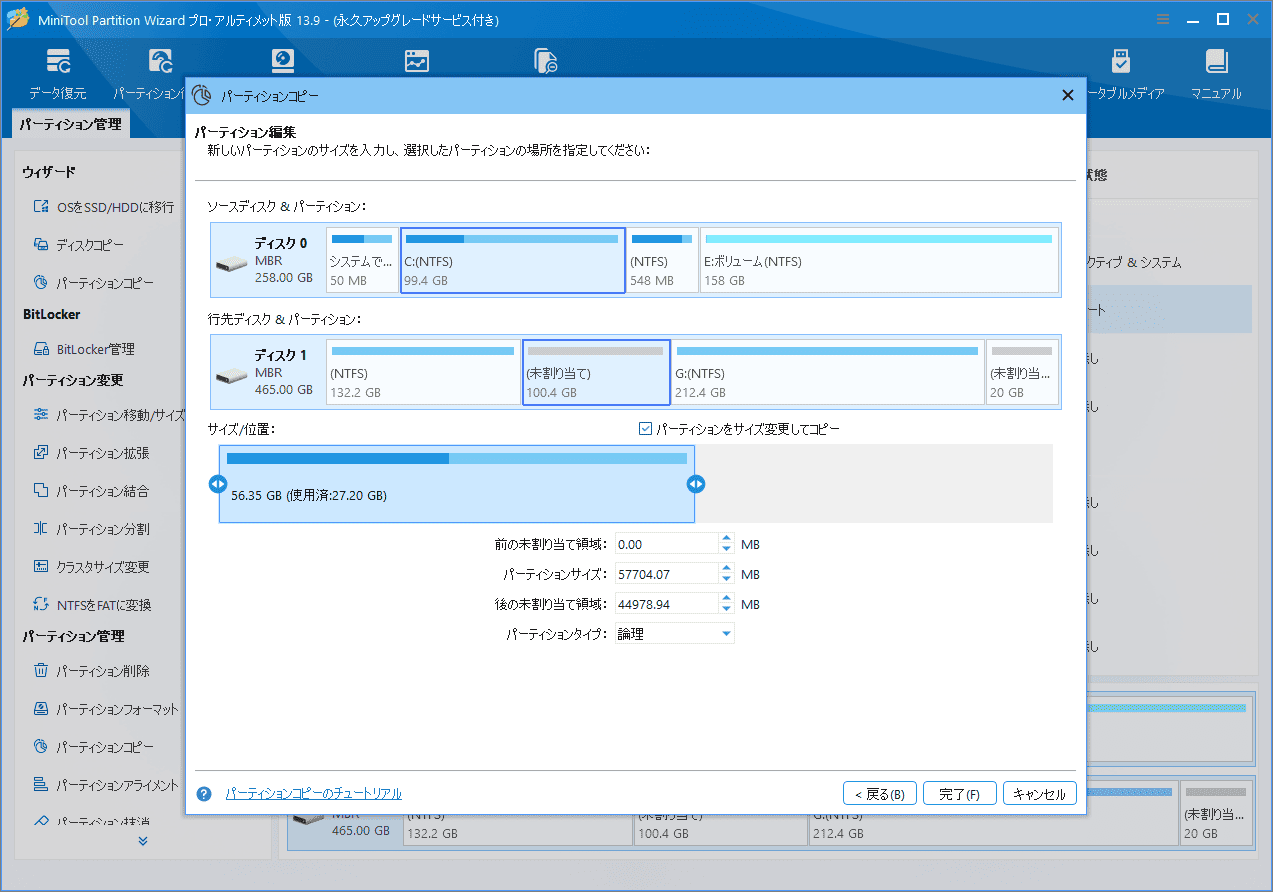Image resolution: width=1273 pixels, height=892 pixels.
Task: Click the left resize handle of partition bar
Action: [x=217, y=484]
